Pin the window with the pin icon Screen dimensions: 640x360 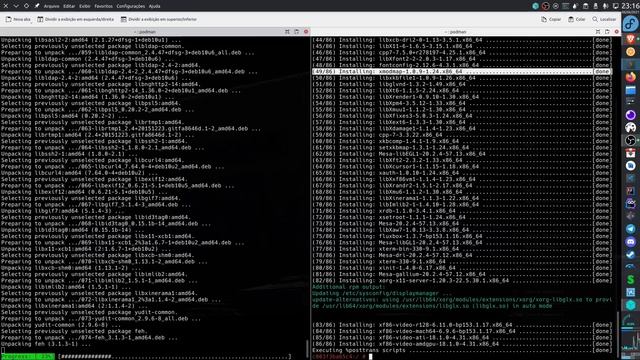tap(37, 6)
